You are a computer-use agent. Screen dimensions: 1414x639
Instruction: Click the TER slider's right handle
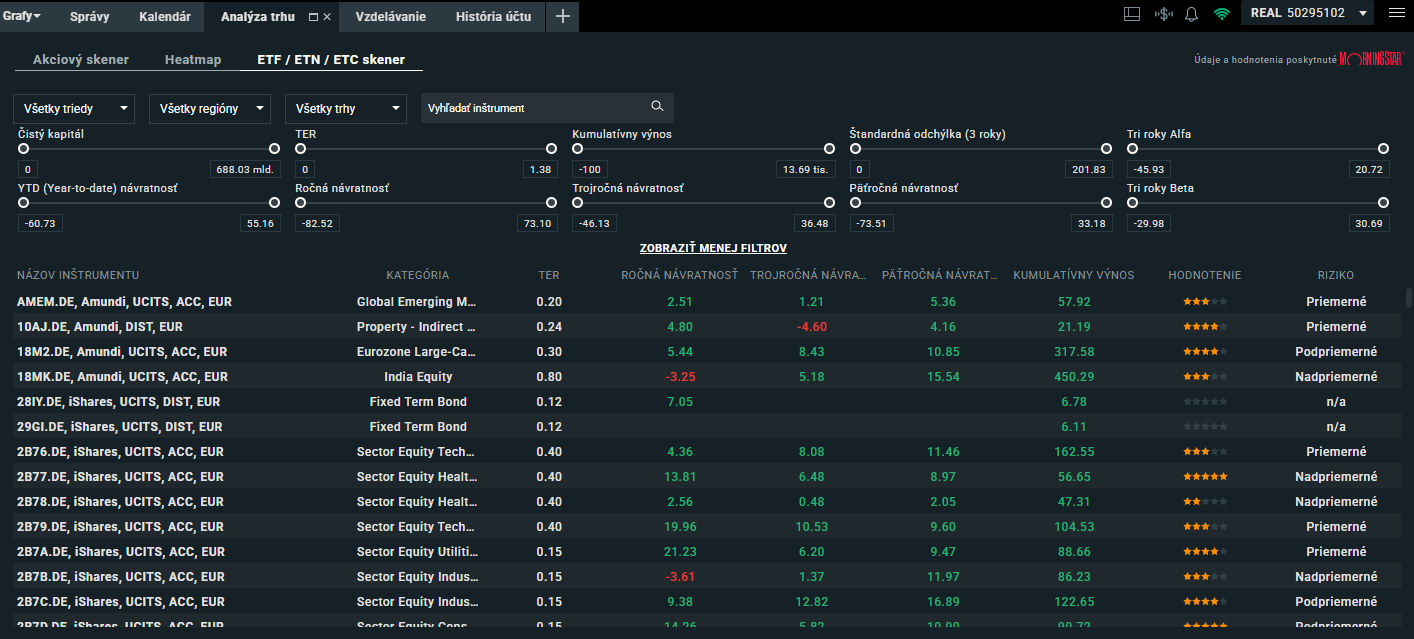(551, 148)
